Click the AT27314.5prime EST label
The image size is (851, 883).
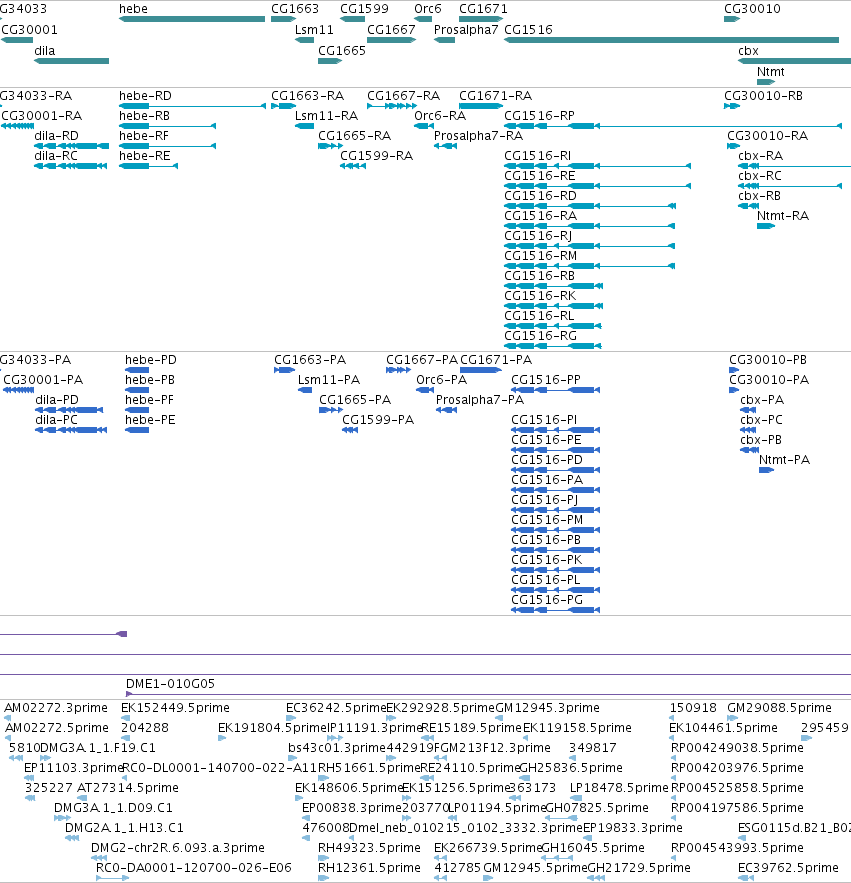[128, 788]
